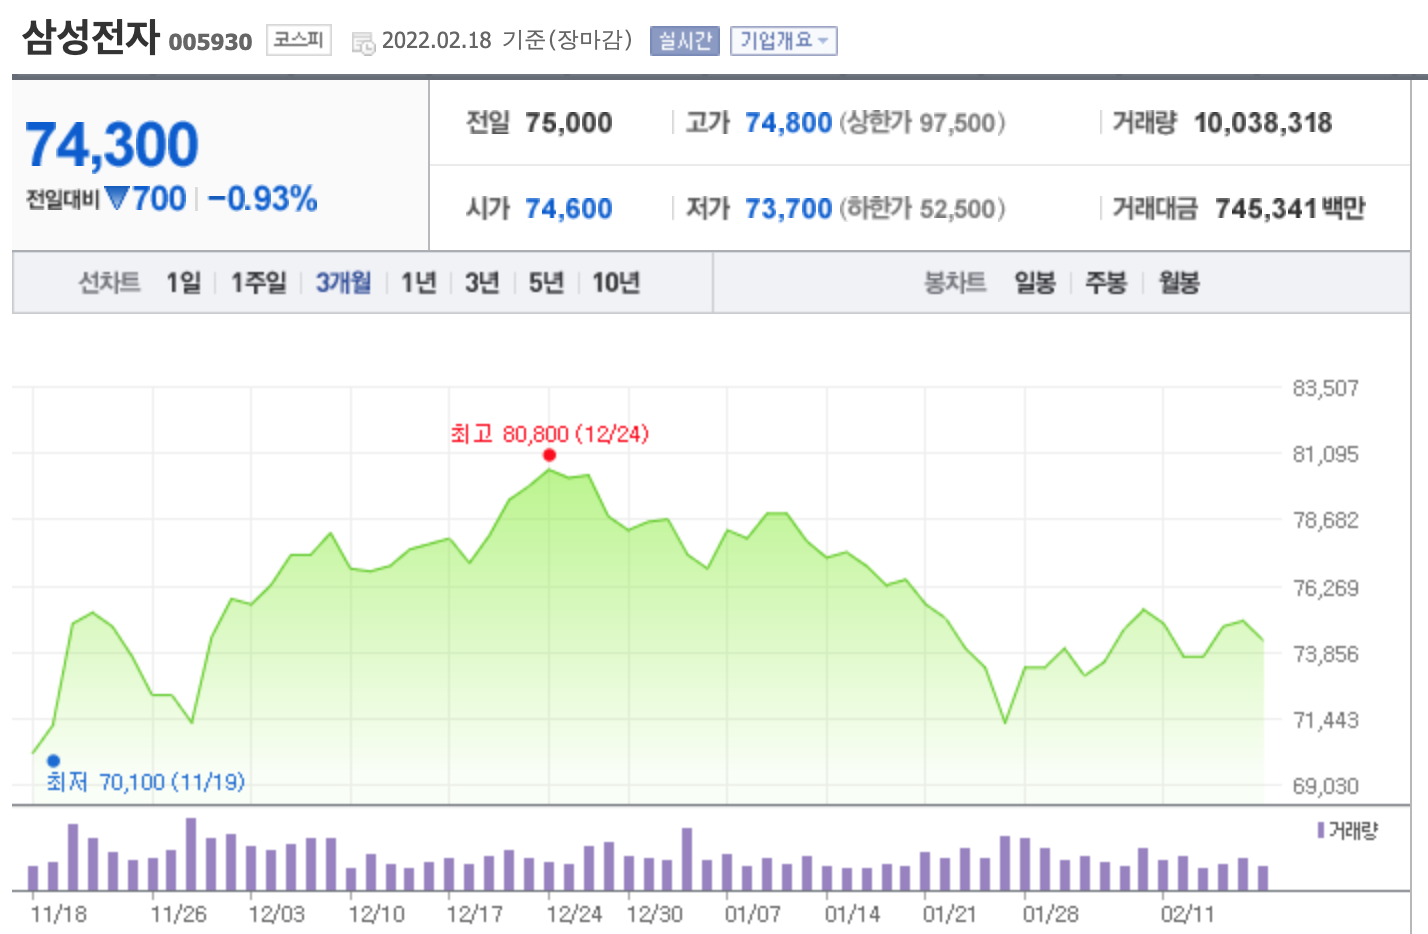The height and width of the screenshot is (934, 1428).
Task: Click the 코스피 market badge
Action: coord(298,40)
